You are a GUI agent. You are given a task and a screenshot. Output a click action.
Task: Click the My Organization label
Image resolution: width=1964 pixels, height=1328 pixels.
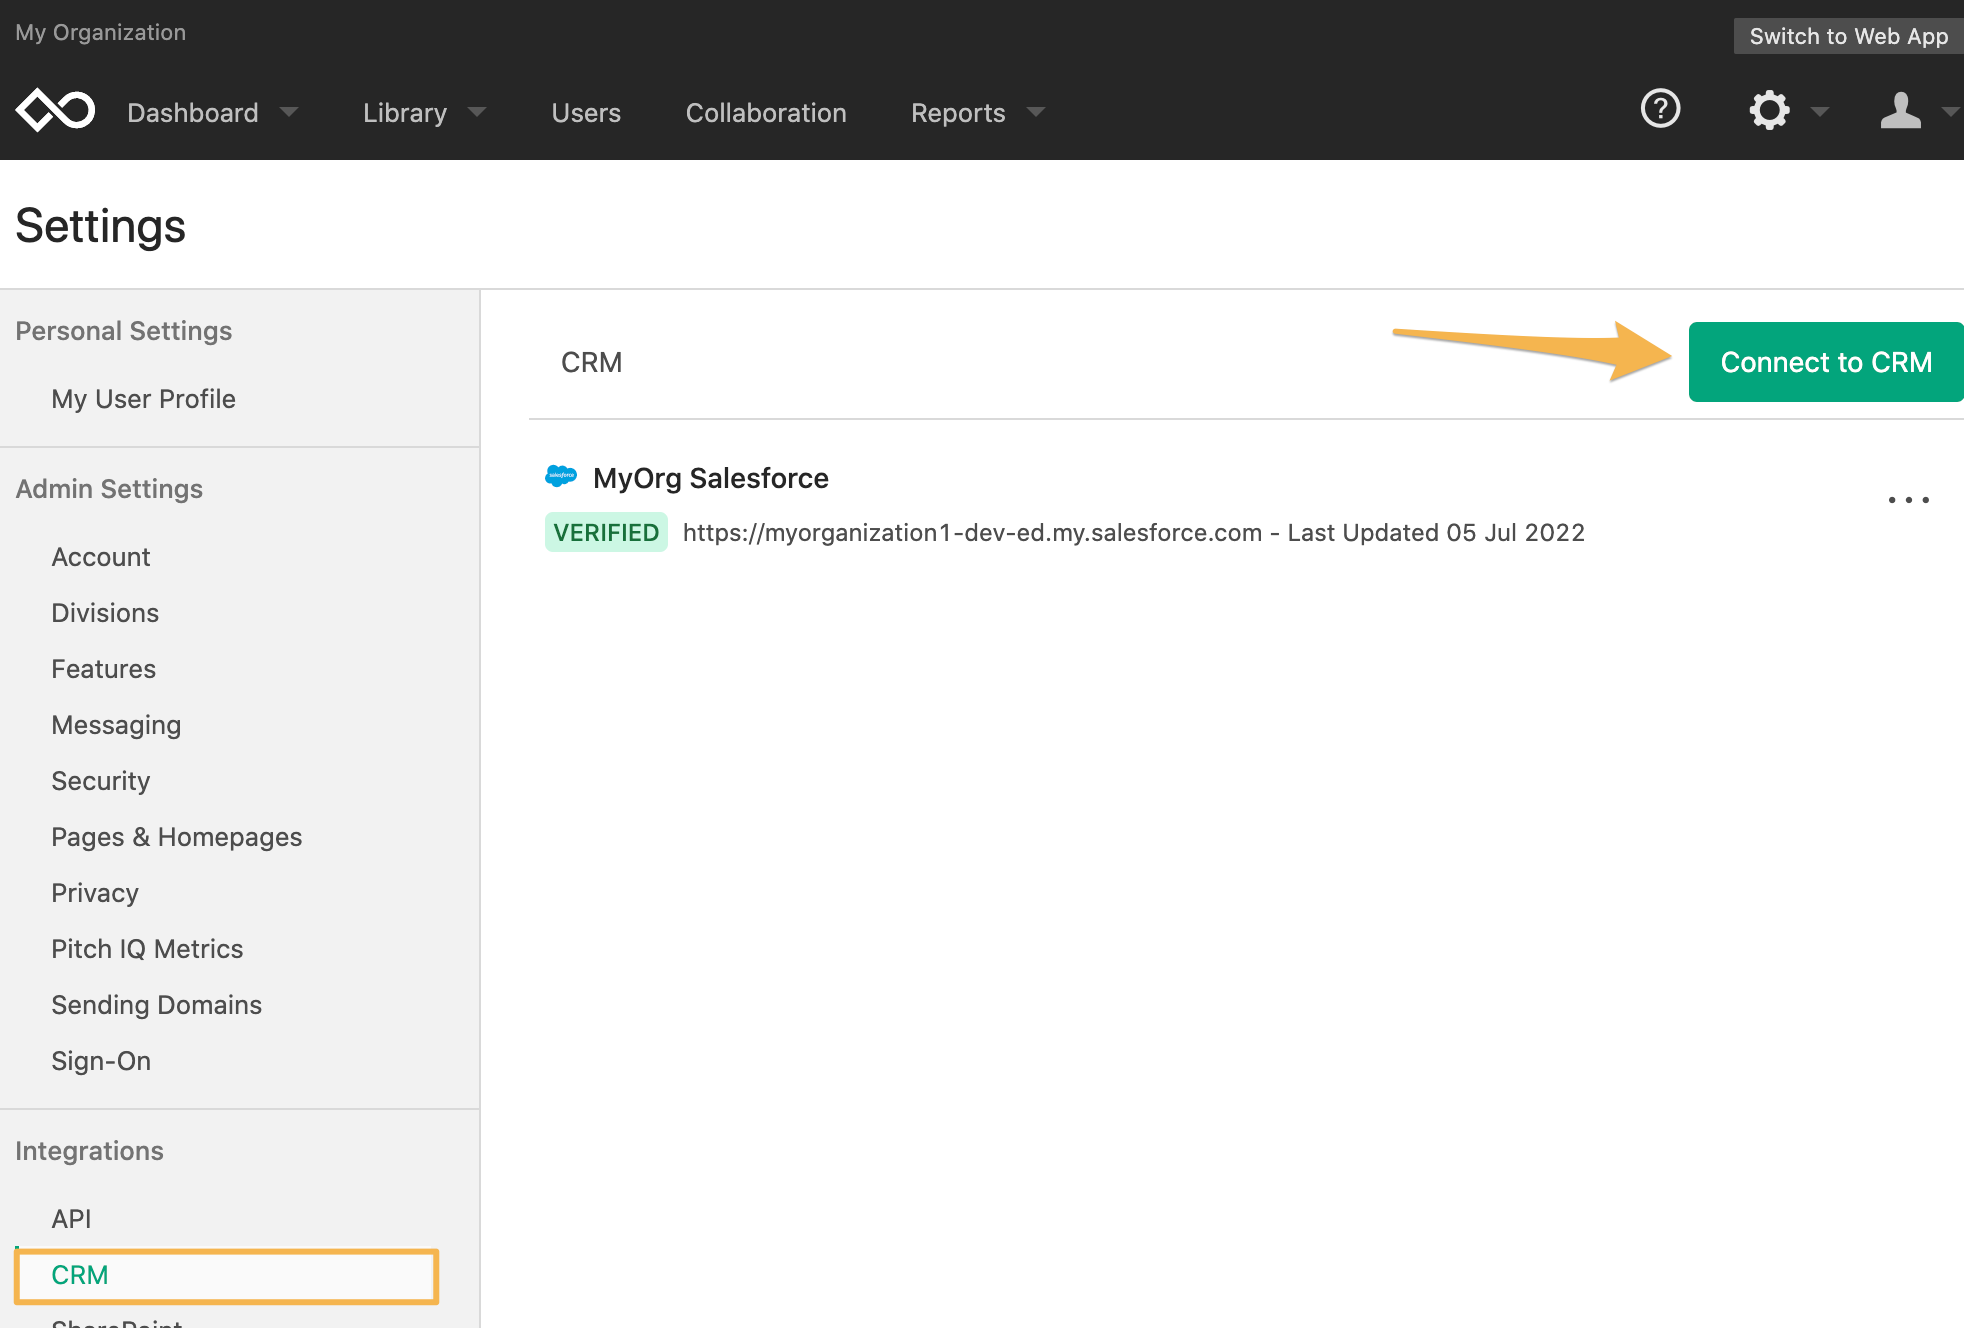tap(100, 32)
